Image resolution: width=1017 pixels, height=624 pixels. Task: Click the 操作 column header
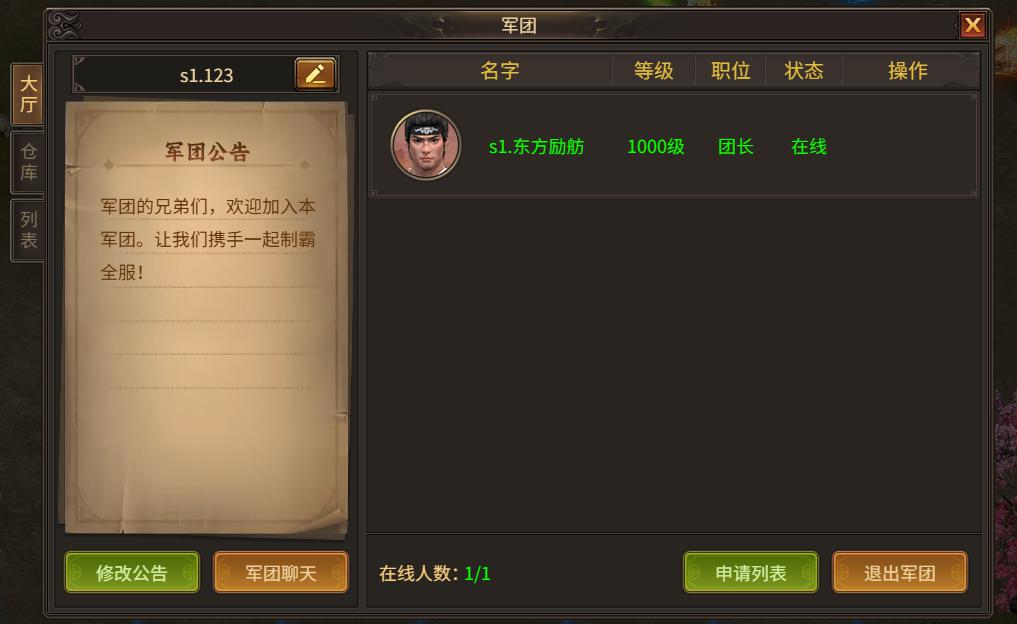click(x=907, y=70)
